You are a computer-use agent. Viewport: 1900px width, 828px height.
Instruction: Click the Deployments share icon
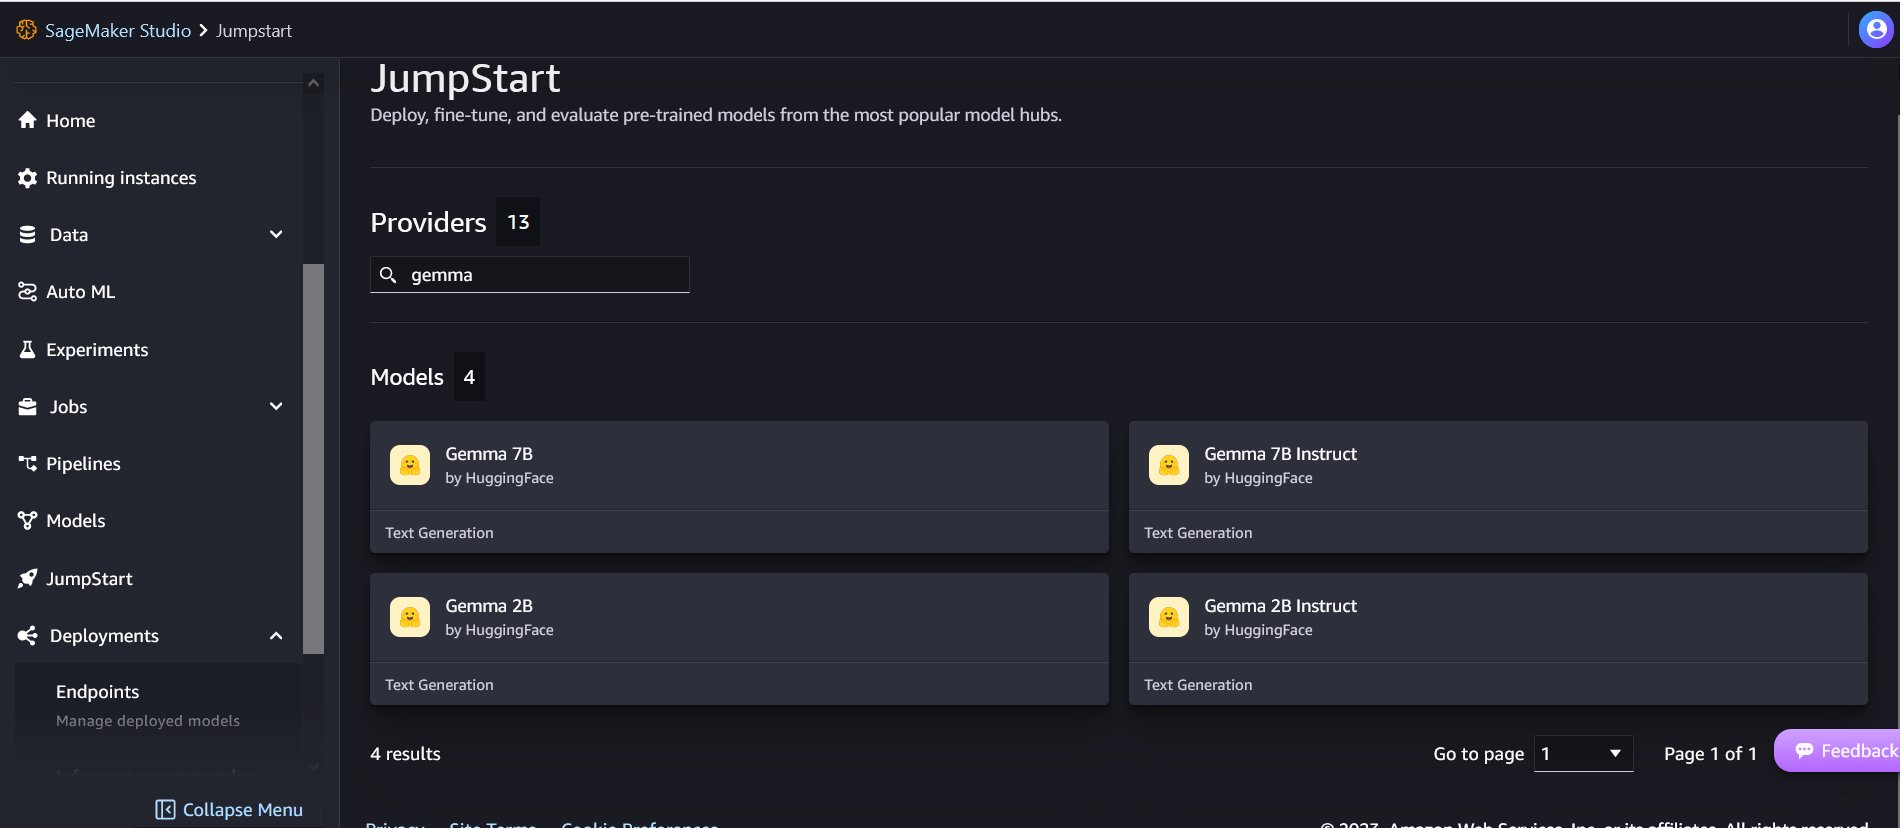point(28,636)
